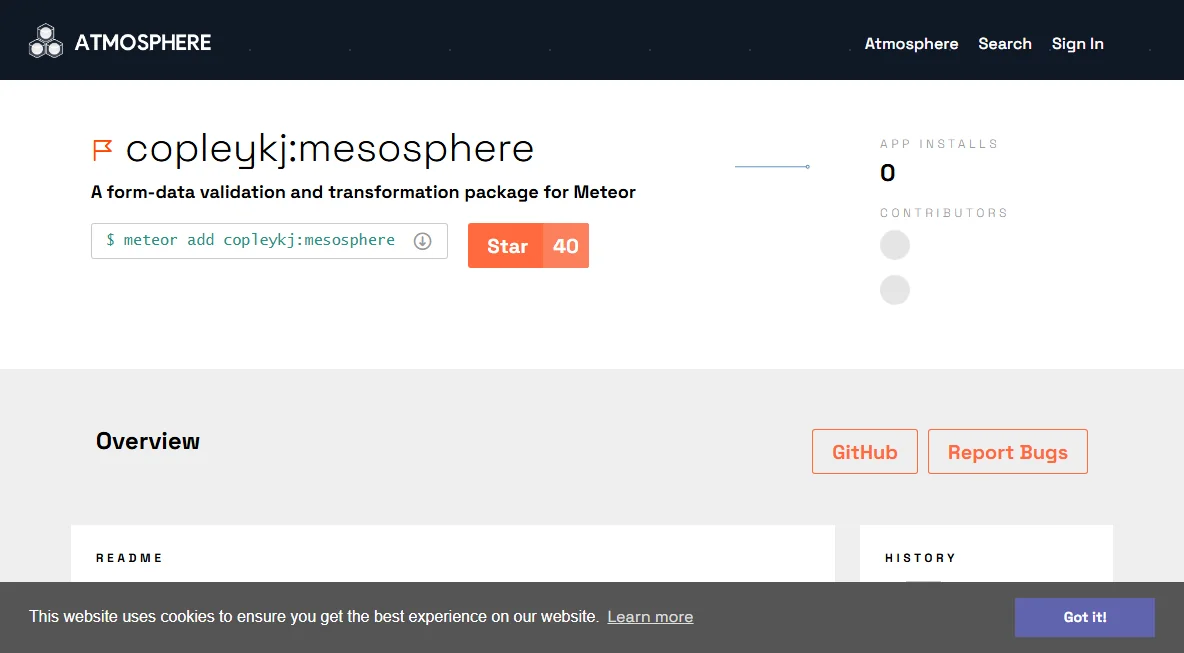Click the ATMOSPHERE wordmark in header
This screenshot has height=653, width=1184.
(143, 42)
